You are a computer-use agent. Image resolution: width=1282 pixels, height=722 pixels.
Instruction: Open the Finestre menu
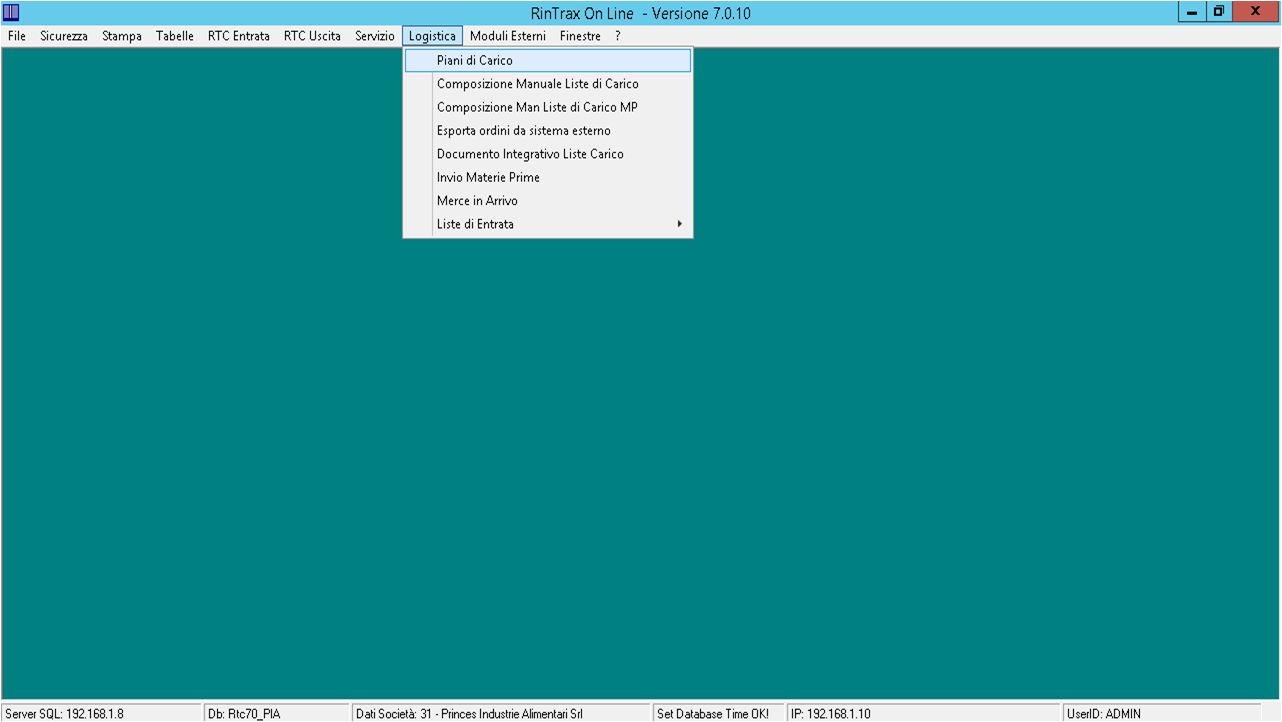[x=580, y=36]
